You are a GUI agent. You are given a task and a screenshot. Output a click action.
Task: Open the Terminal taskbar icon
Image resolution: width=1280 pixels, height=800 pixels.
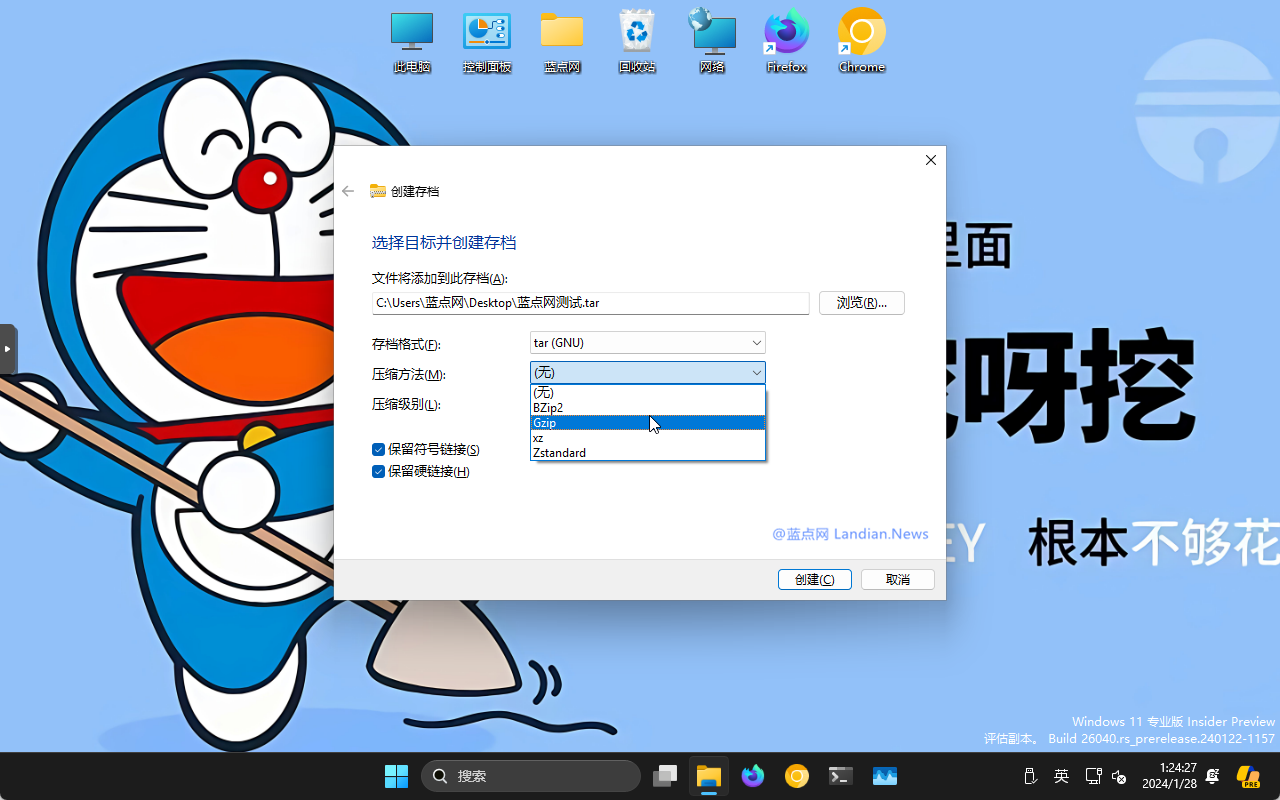point(841,776)
